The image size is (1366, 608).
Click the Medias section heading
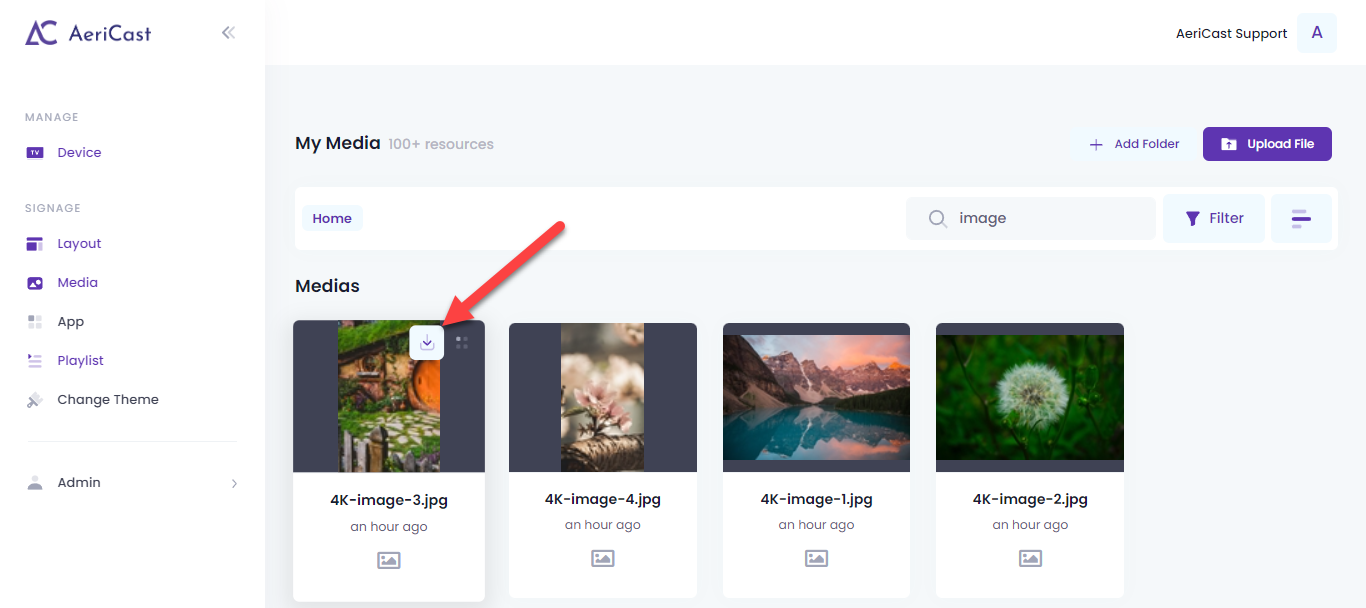[327, 286]
